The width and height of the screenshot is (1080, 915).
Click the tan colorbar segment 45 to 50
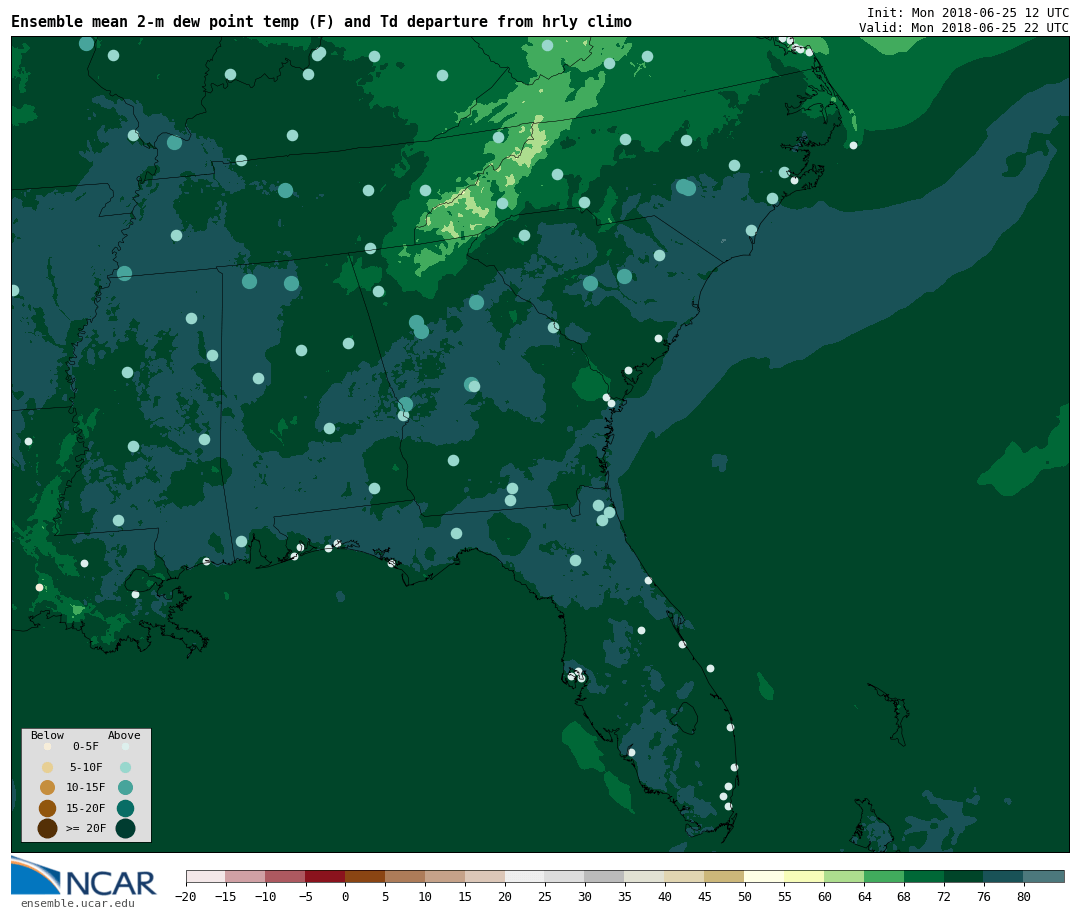tap(725, 876)
